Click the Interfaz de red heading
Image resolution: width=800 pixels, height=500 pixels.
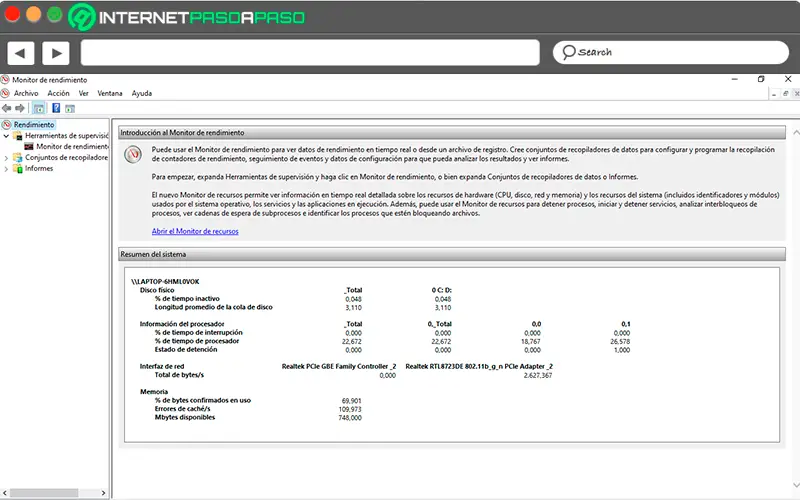click(162, 366)
